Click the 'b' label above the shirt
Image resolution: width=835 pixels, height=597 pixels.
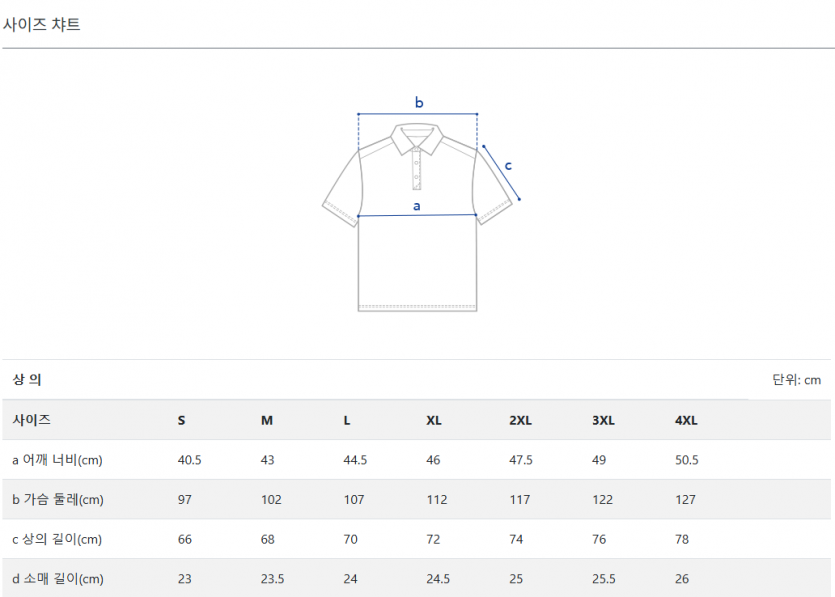tap(419, 102)
